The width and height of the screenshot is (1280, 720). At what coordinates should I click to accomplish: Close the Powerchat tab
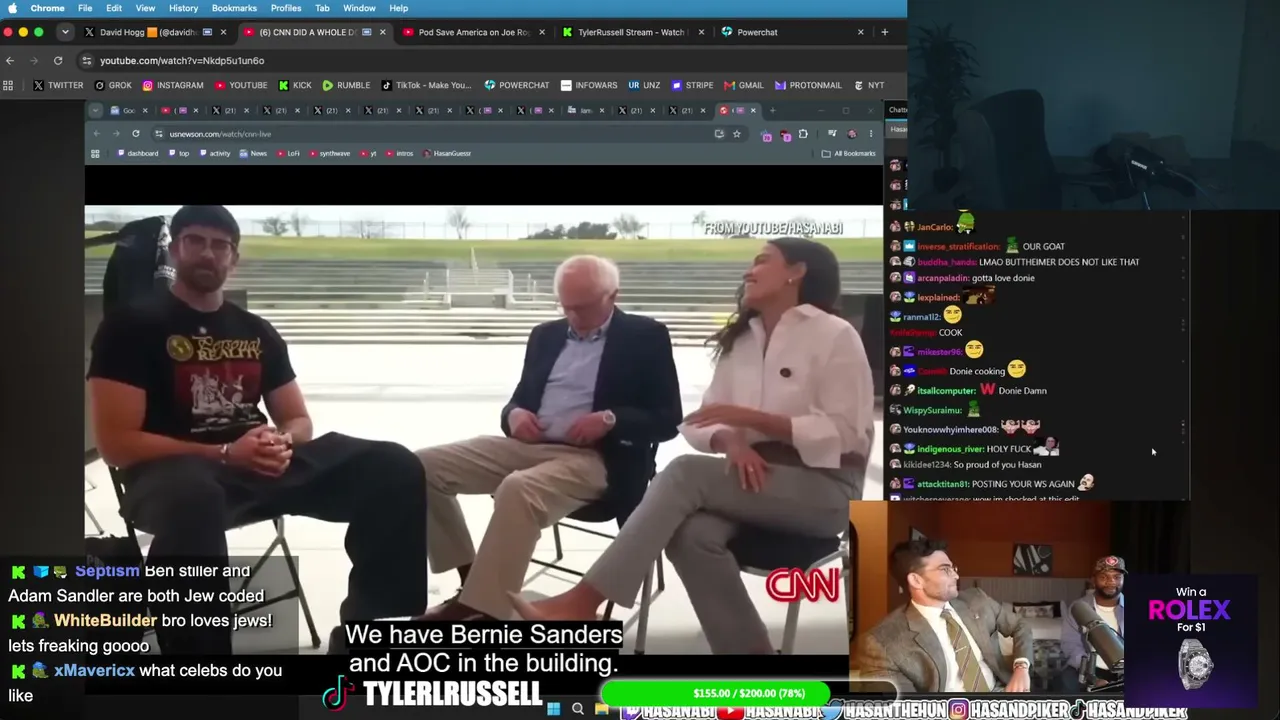860,32
